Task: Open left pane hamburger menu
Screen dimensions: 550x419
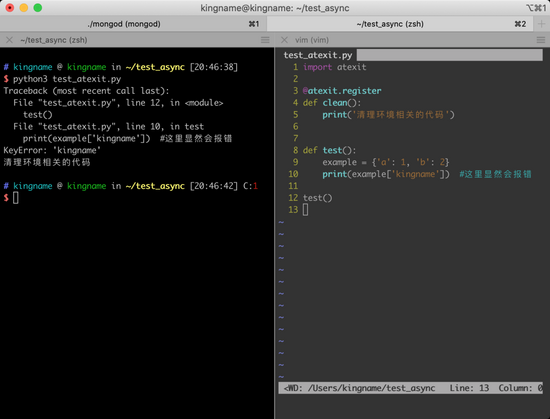Action: (265, 40)
